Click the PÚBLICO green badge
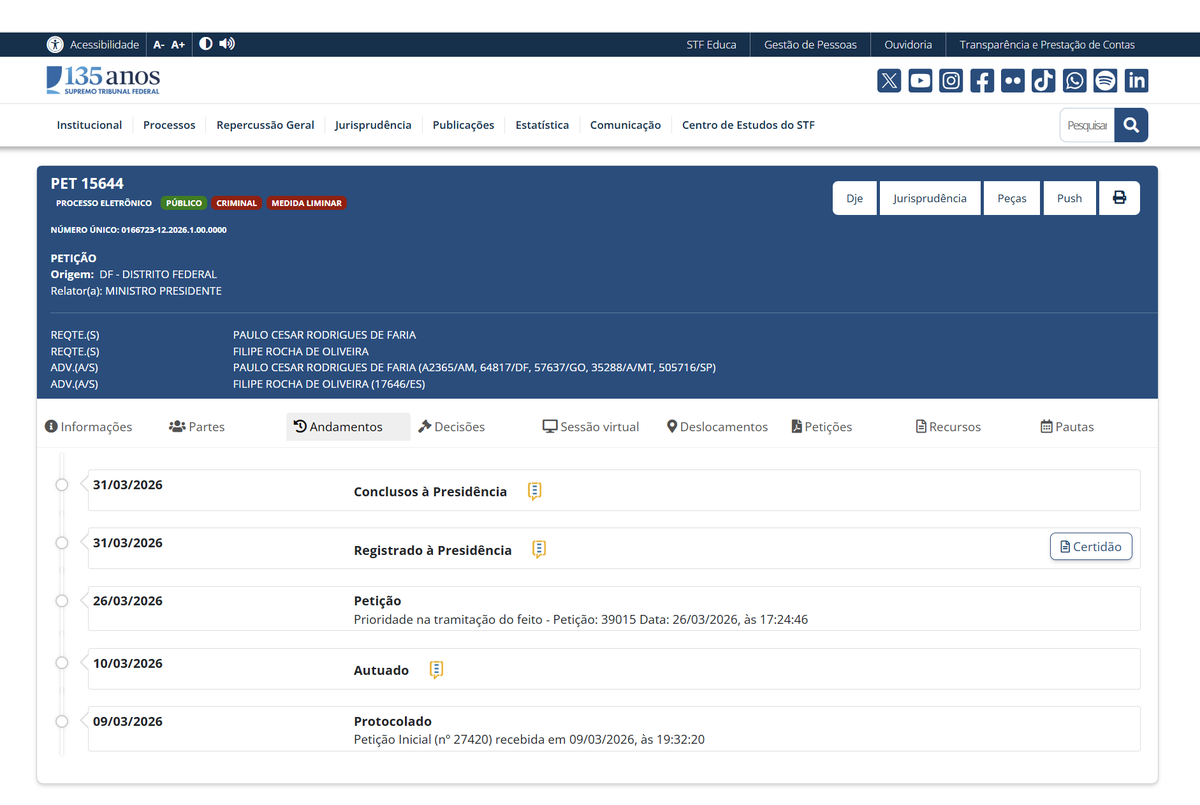The image size is (1200, 805). (184, 203)
